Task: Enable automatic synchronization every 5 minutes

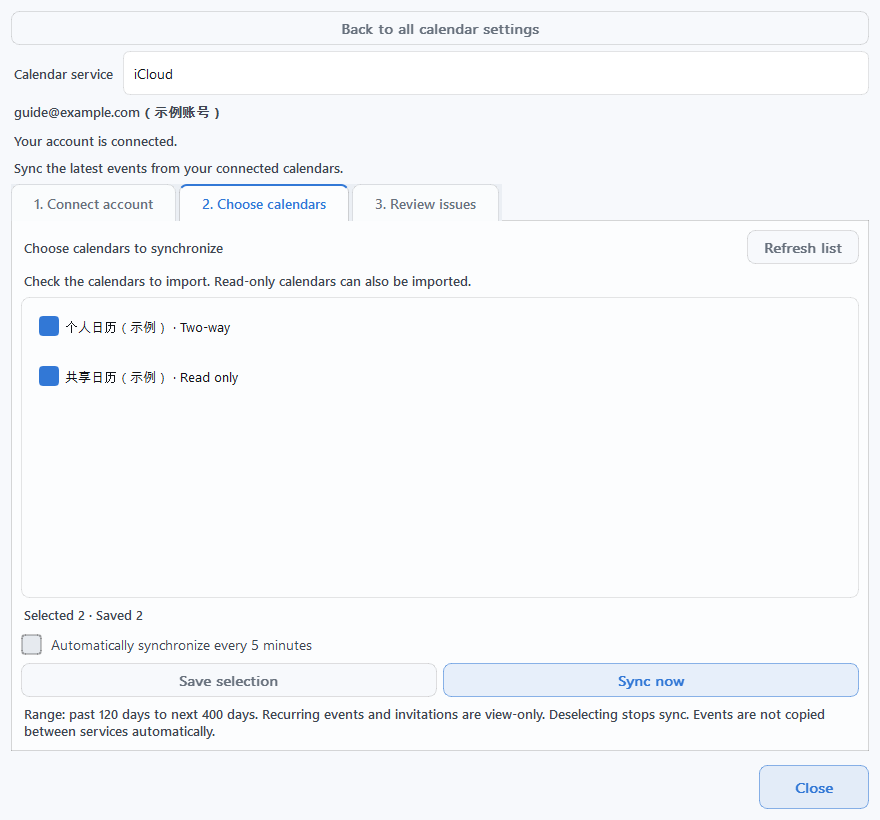Action: click(x=31, y=644)
